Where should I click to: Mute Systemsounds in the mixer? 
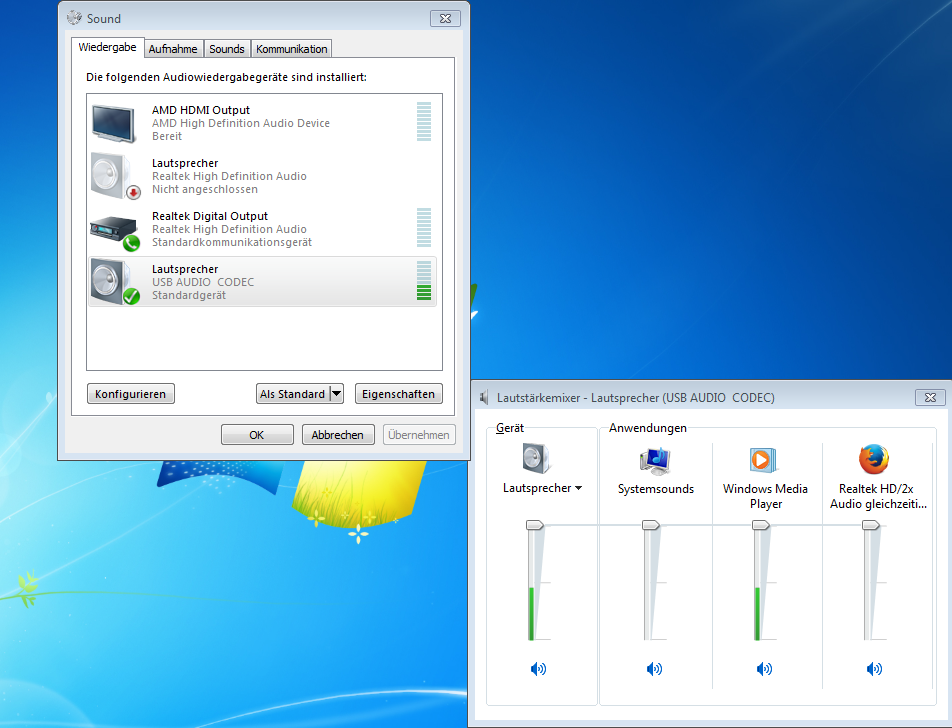tap(654, 669)
